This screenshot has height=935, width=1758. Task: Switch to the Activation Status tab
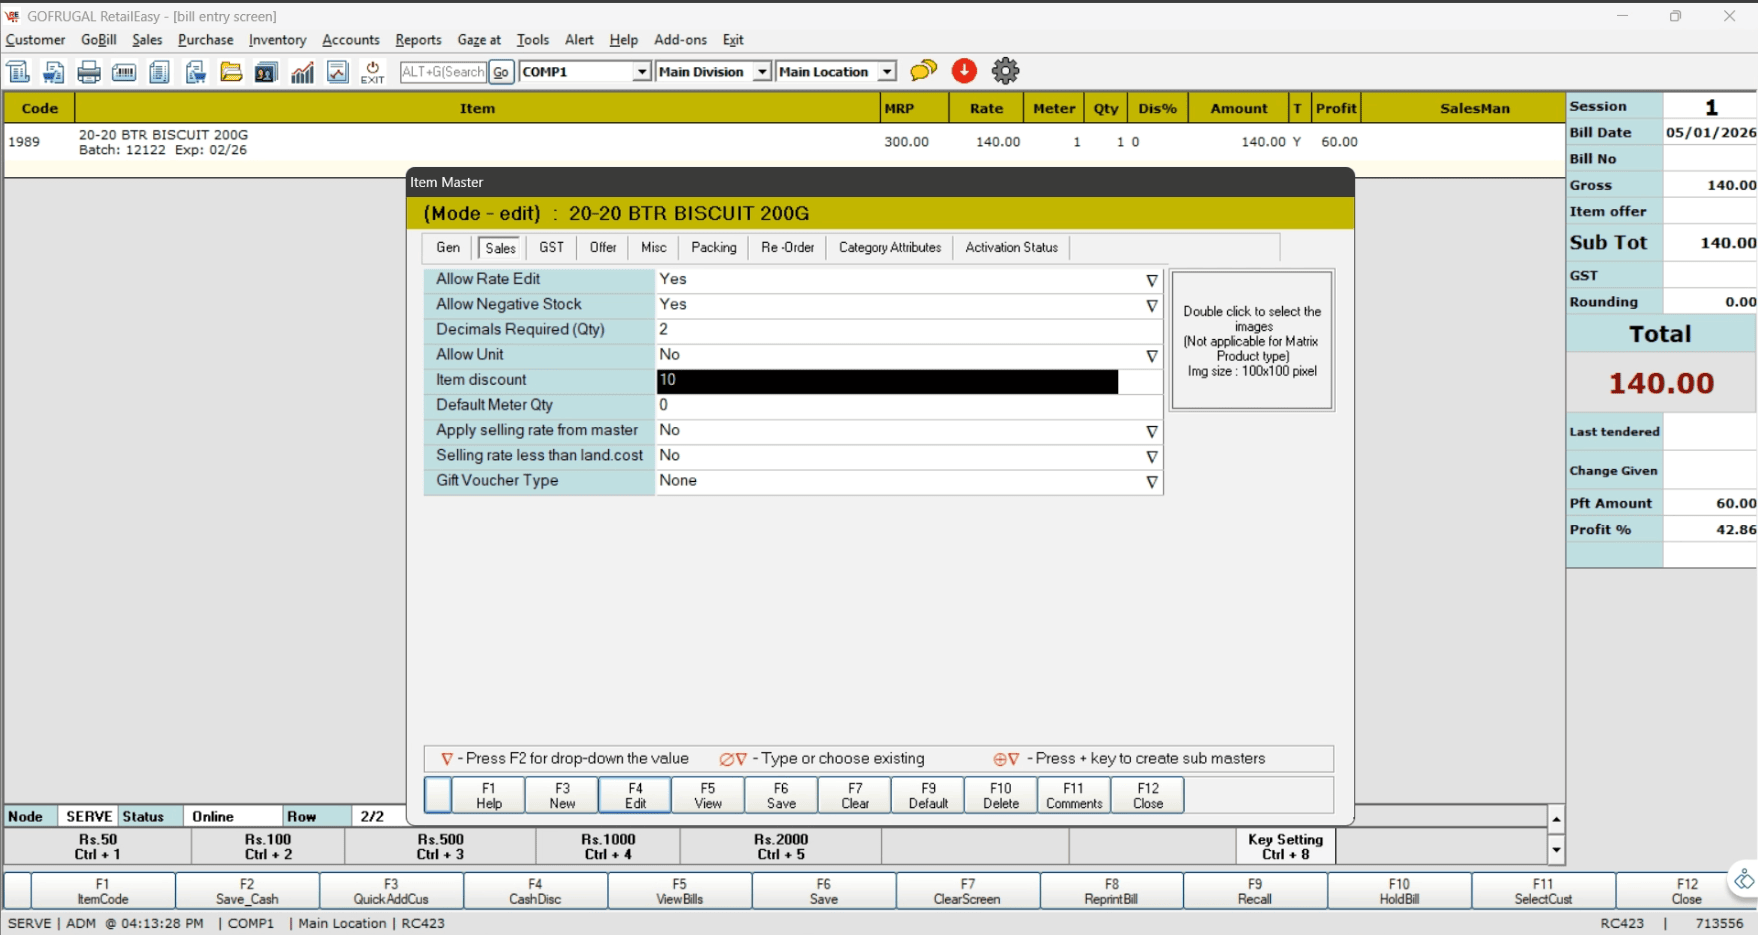click(1011, 247)
